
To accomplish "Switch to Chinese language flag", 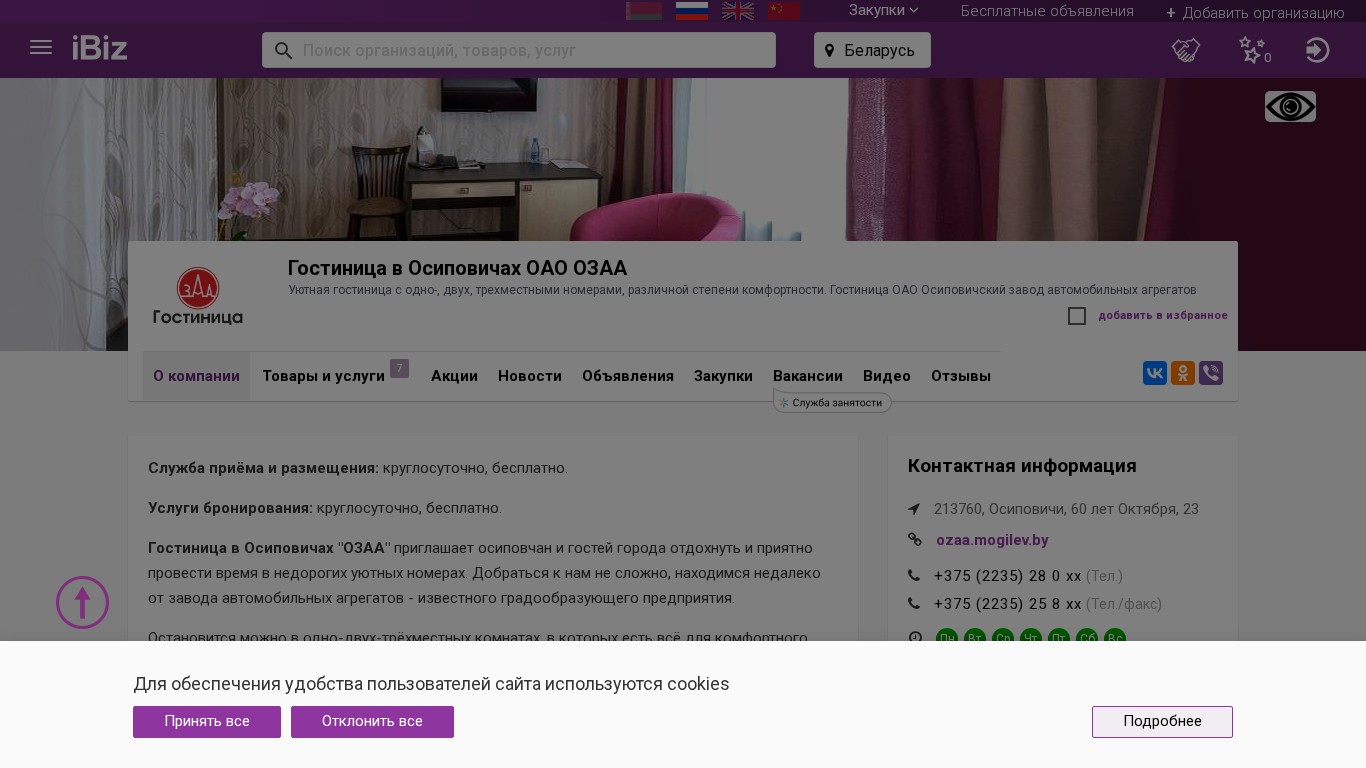I will pyautogui.click(x=784, y=11).
